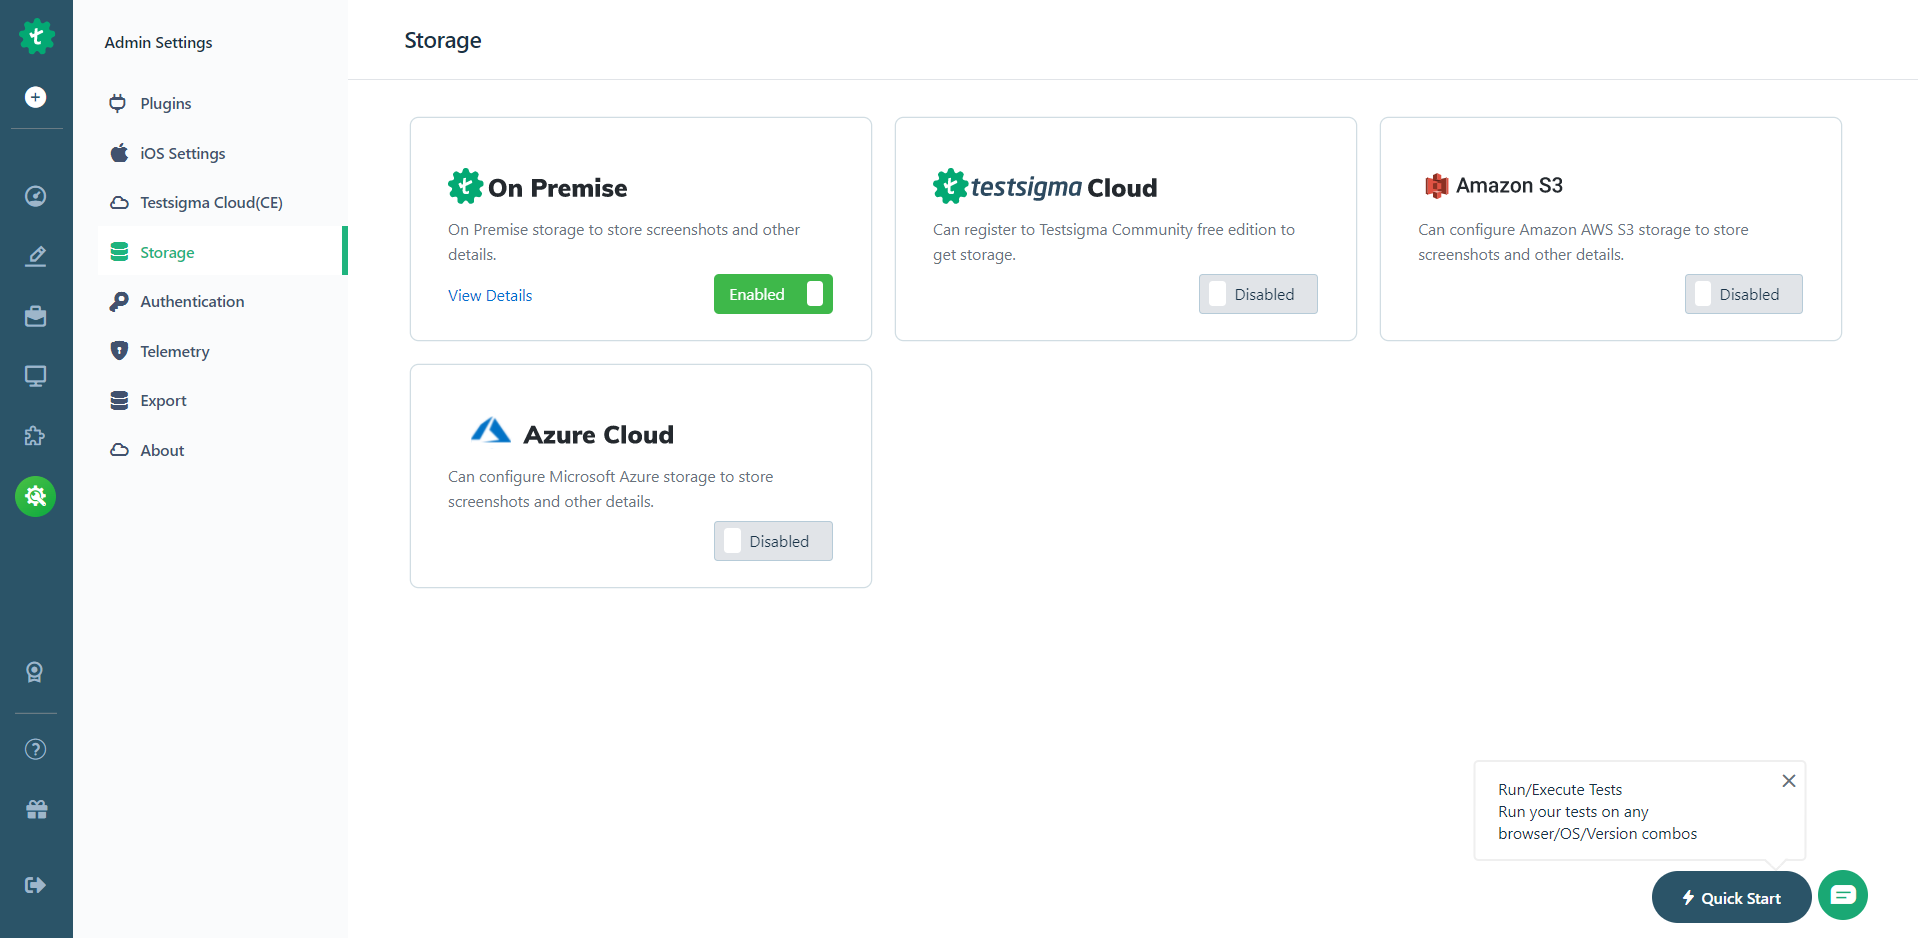This screenshot has width=1918, height=938.
Task: Open the green chat bubble icon
Action: point(1843,895)
